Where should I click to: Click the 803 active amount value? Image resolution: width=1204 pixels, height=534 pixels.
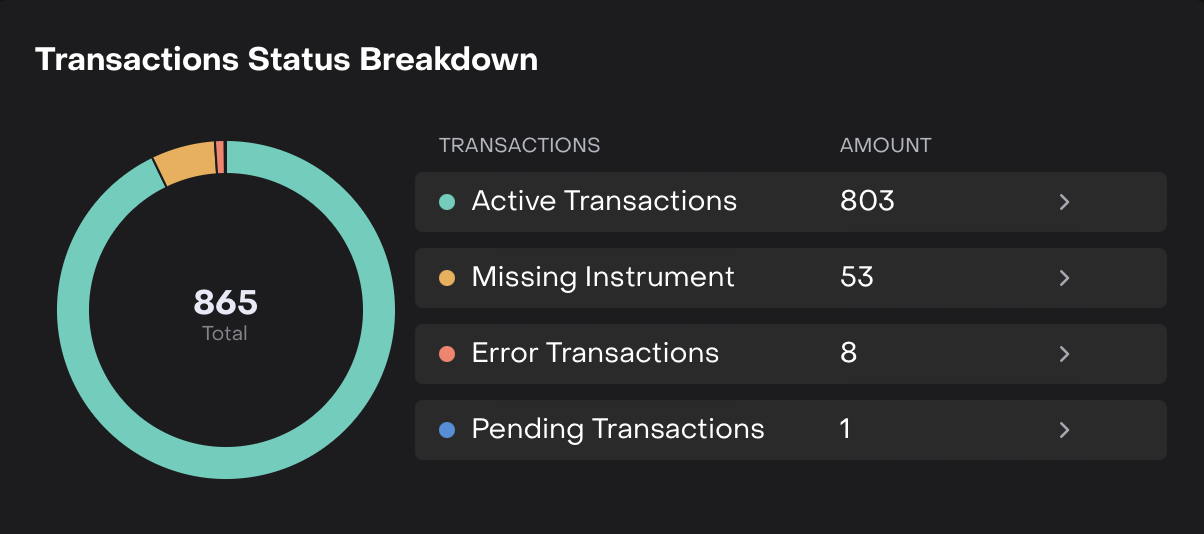(x=867, y=201)
